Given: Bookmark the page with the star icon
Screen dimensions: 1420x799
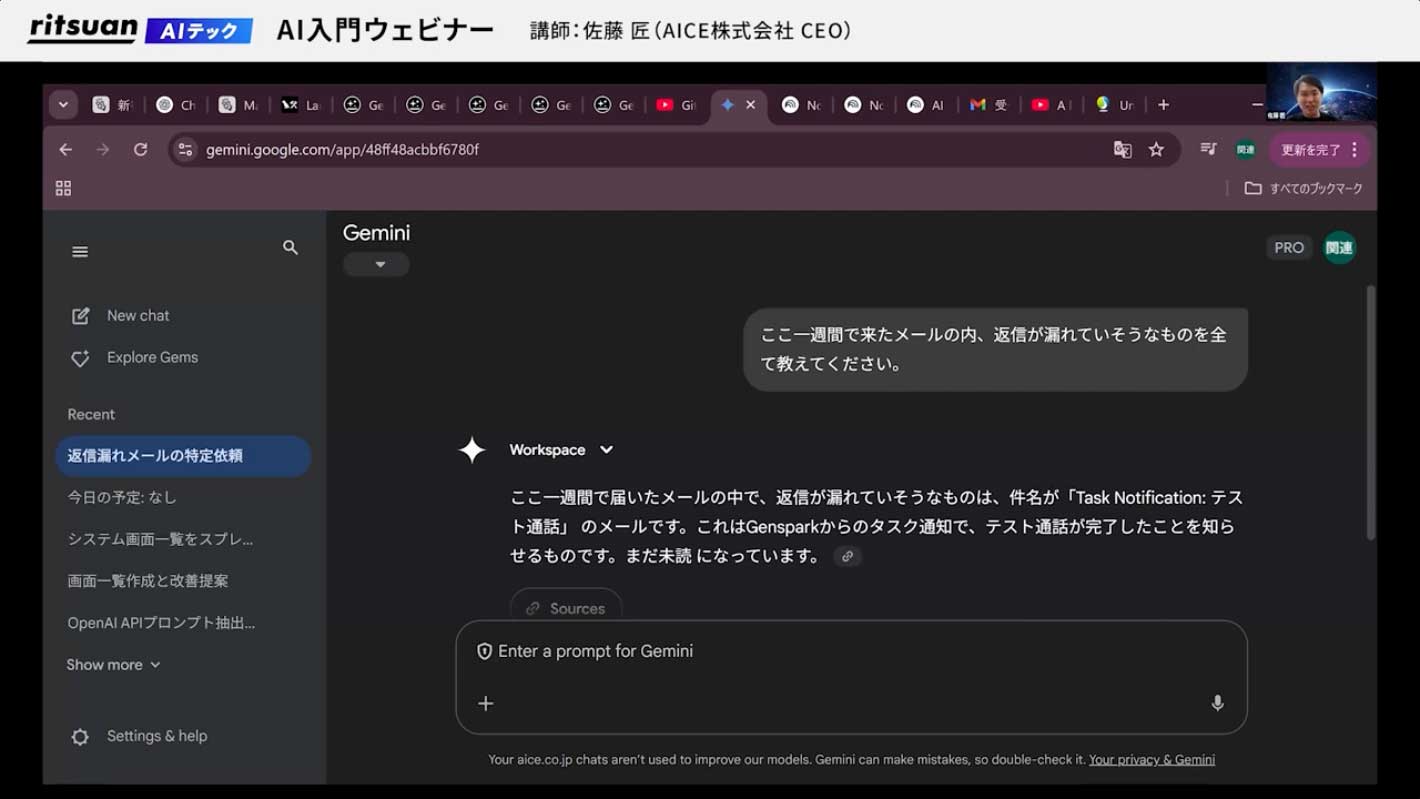Looking at the screenshot, I should 1156,149.
